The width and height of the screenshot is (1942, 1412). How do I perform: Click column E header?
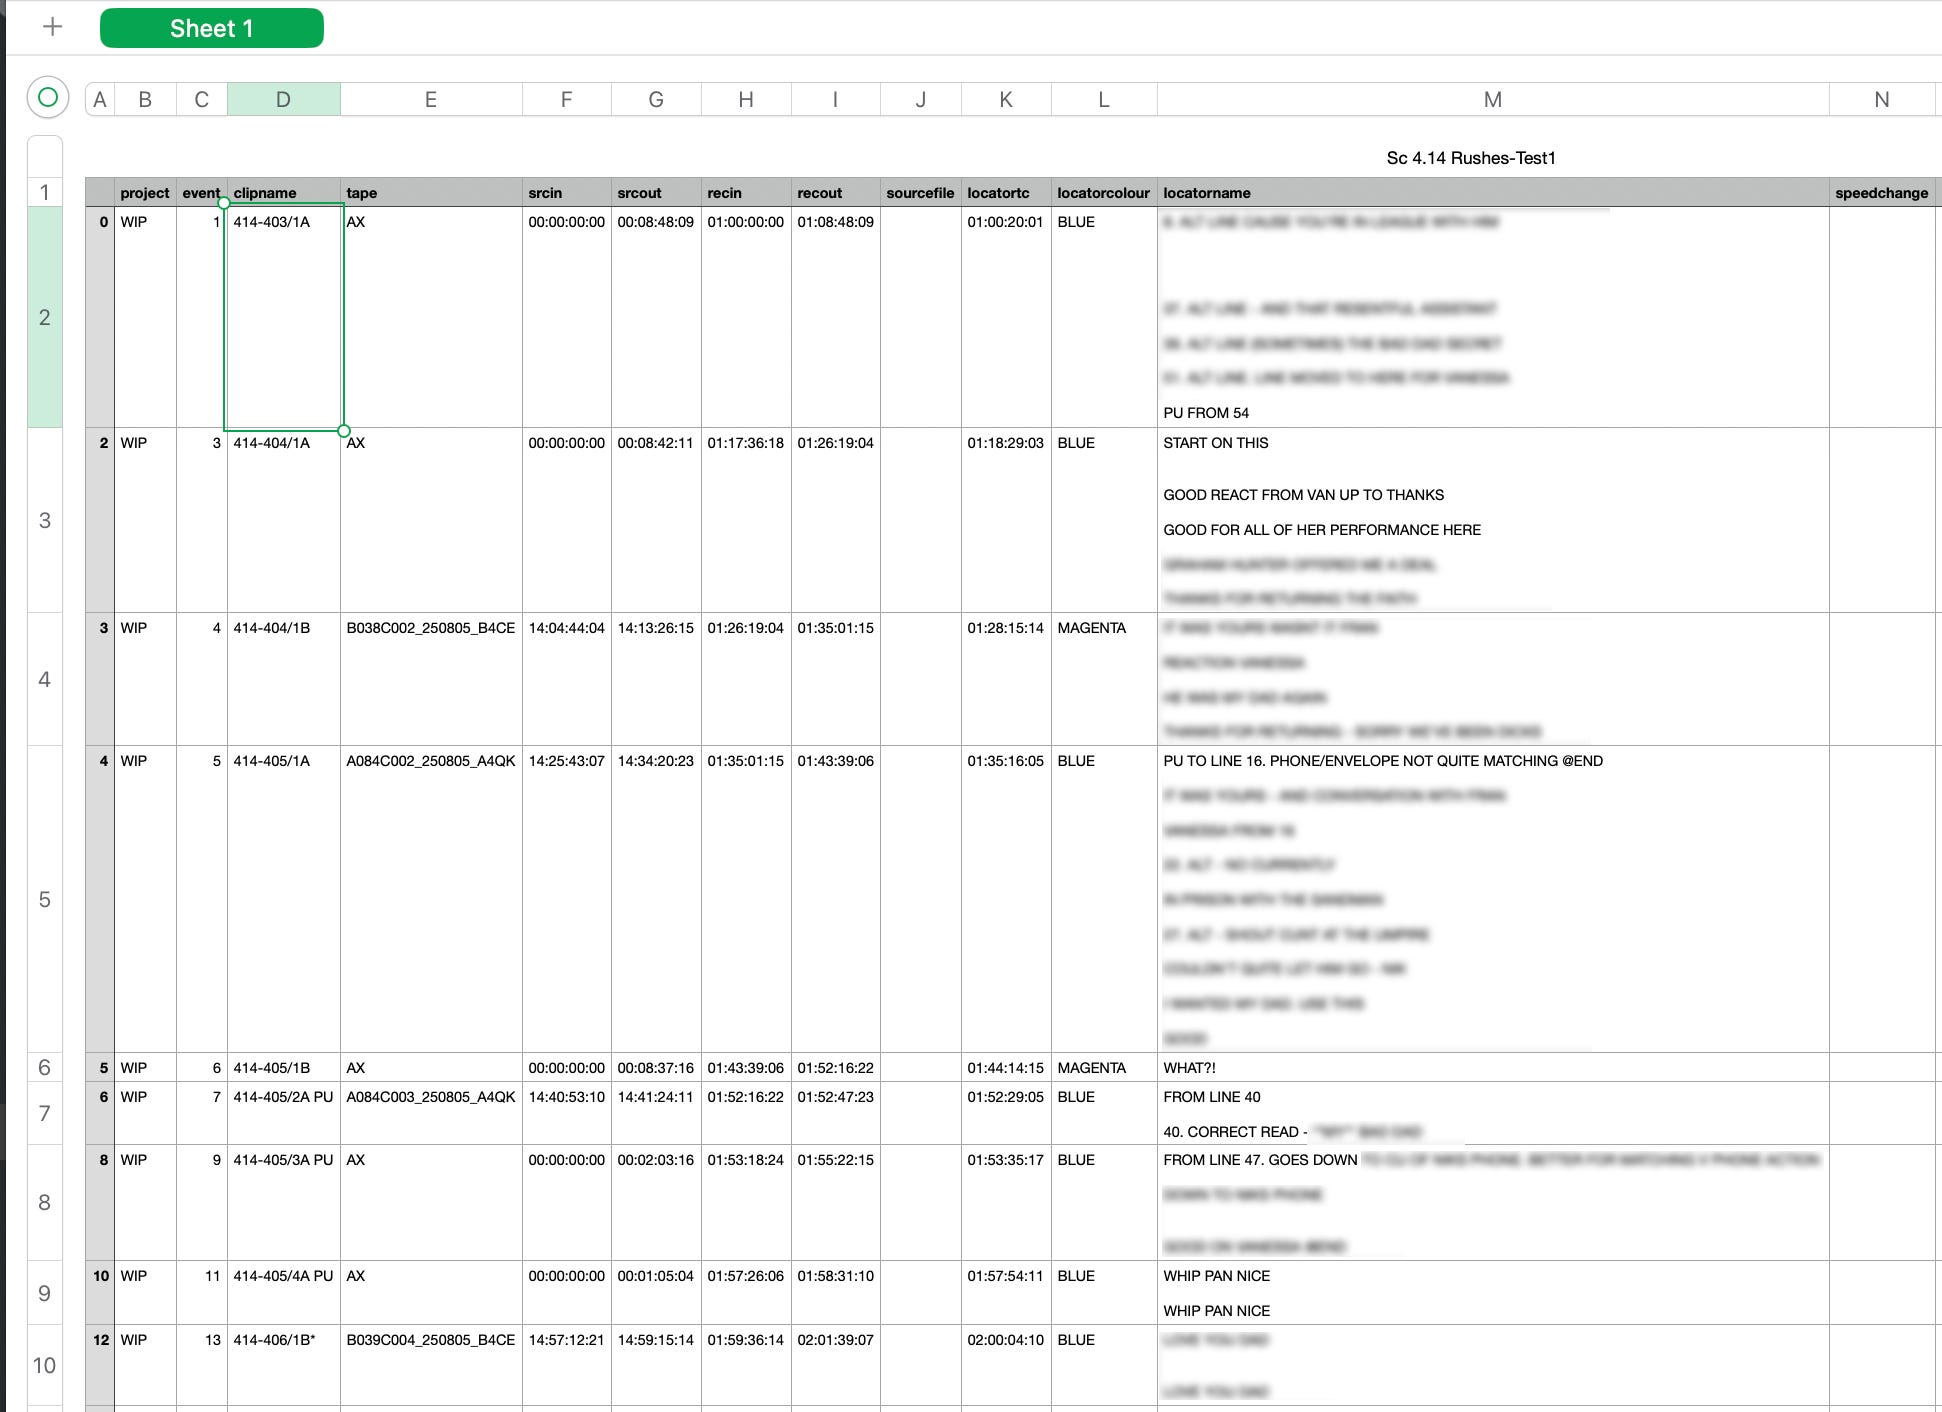pyautogui.click(x=430, y=99)
